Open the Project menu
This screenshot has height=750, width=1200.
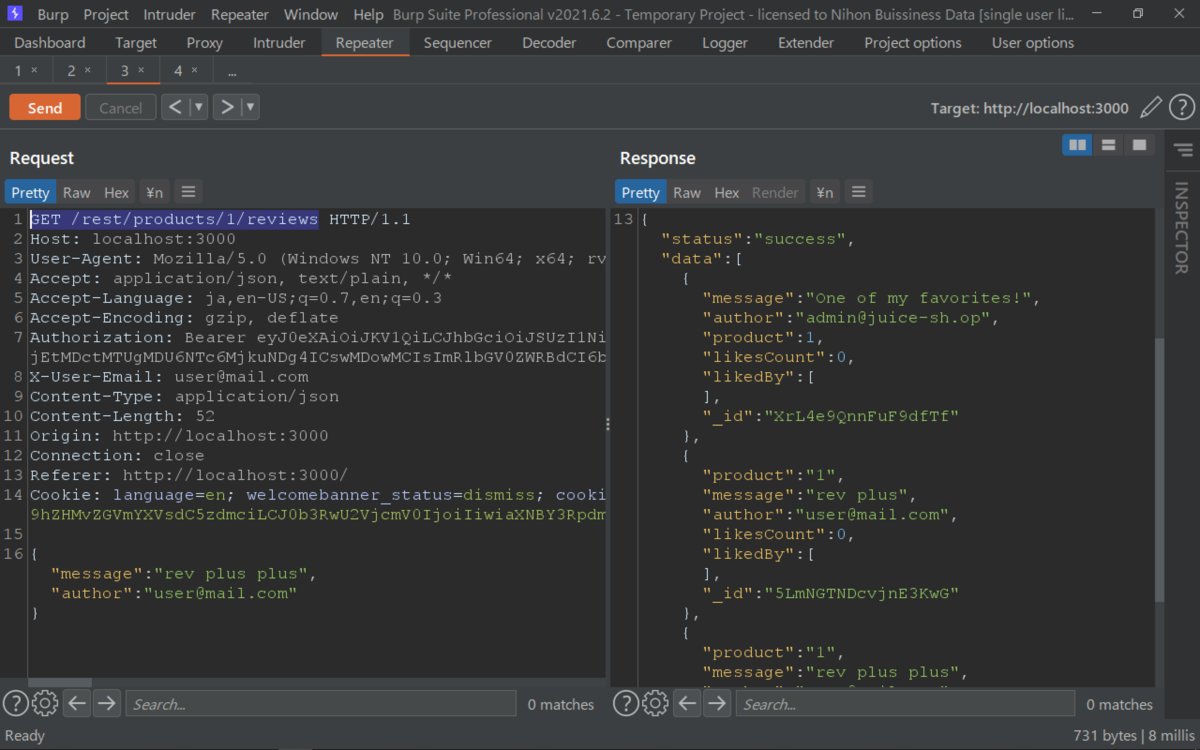click(106, 14)
